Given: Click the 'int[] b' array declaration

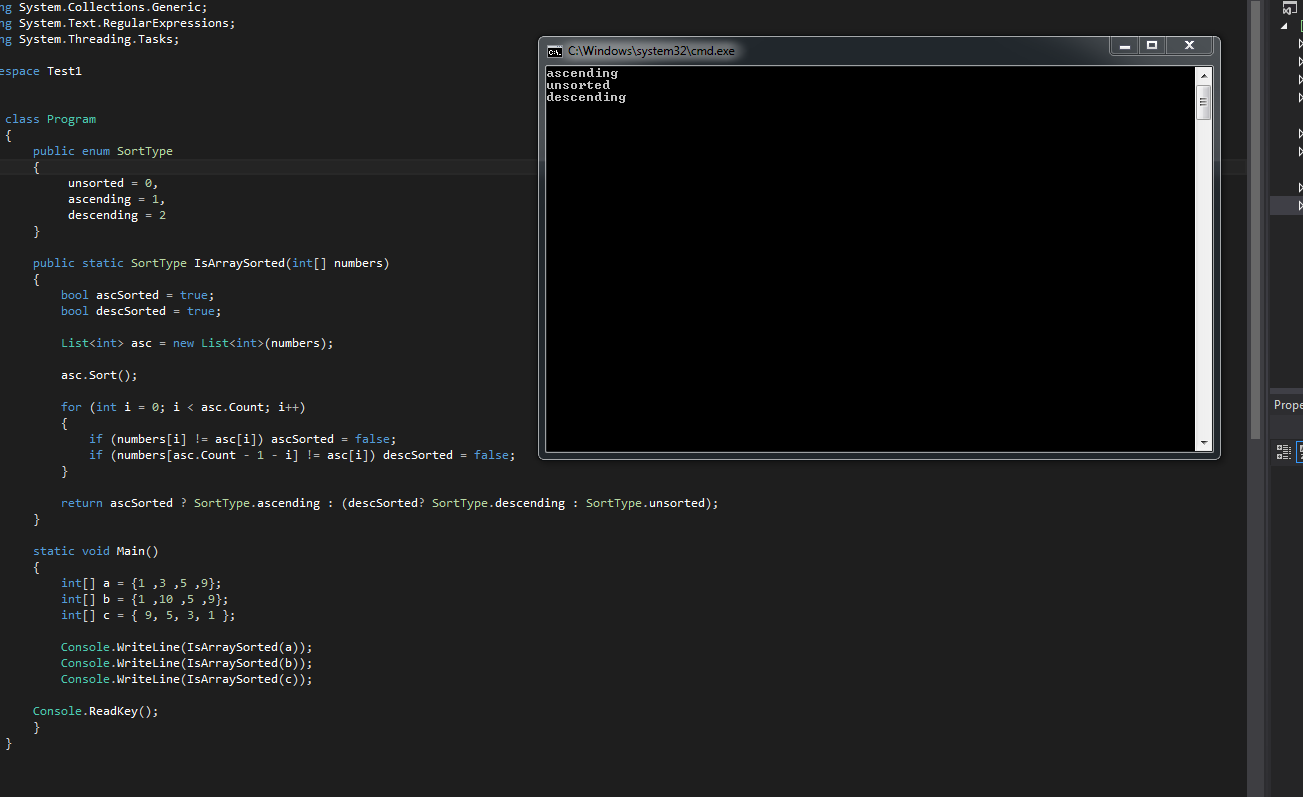Looking at the screenshot, I should tap(145, 599).
